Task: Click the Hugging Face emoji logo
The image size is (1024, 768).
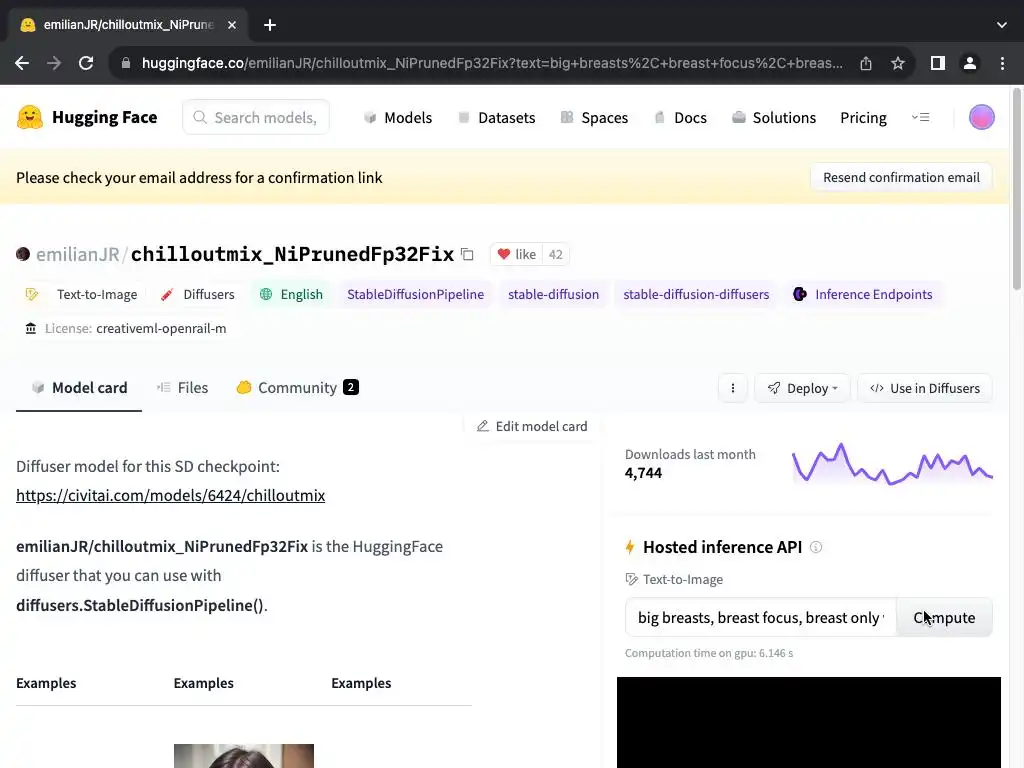Action: [x=29, y=118]
